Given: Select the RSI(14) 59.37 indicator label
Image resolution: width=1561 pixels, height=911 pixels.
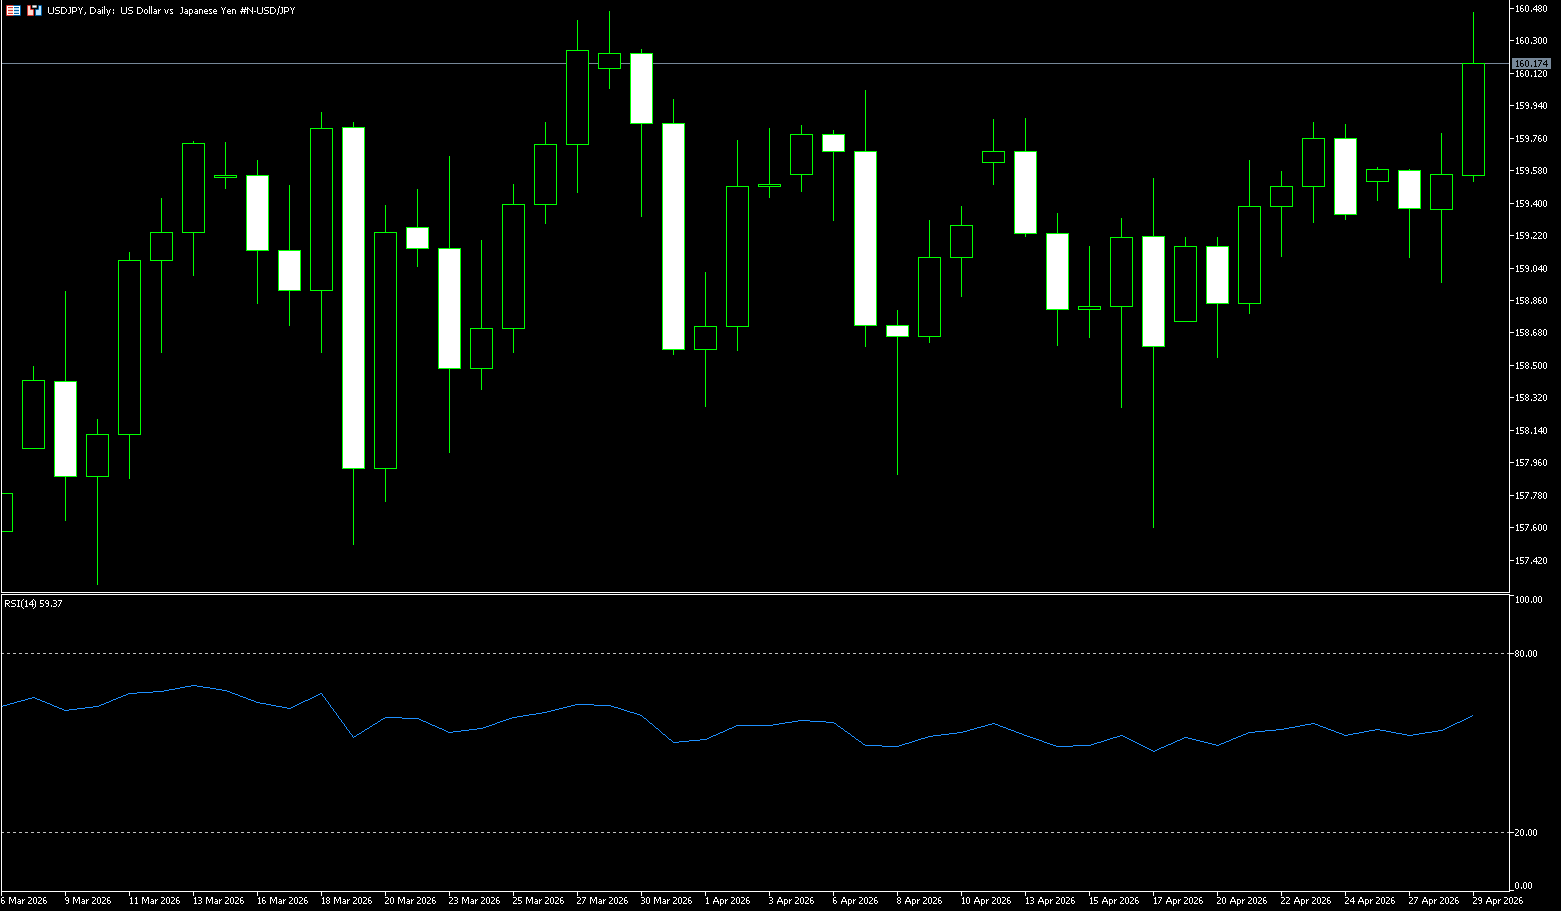Looking at the screenshot, I should [x=33, y=604].
